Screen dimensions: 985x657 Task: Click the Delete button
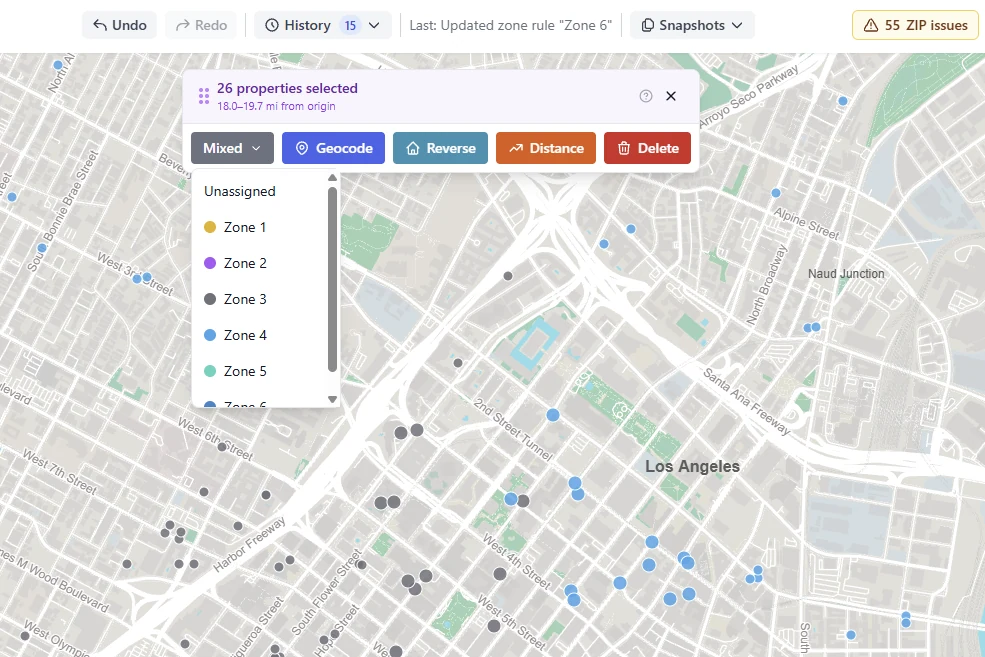[x=648, y=148]
